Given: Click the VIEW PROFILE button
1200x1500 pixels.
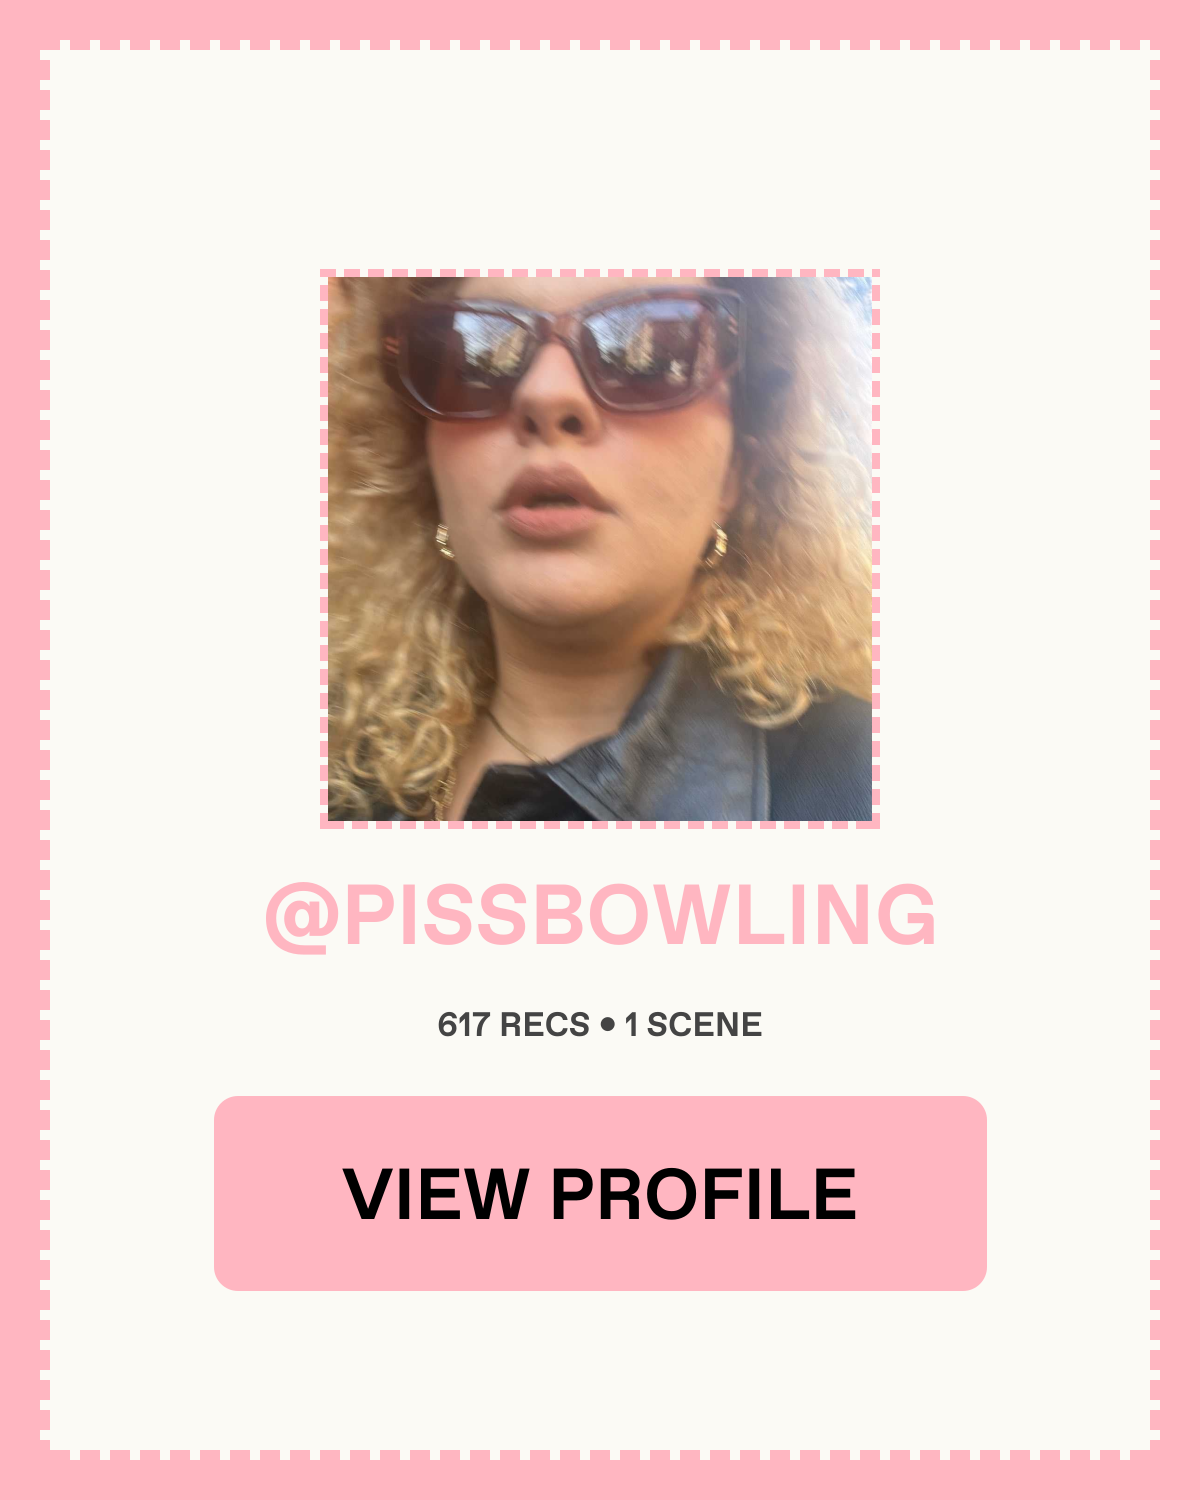Looking at the screenshot, I should (600, 1193).
